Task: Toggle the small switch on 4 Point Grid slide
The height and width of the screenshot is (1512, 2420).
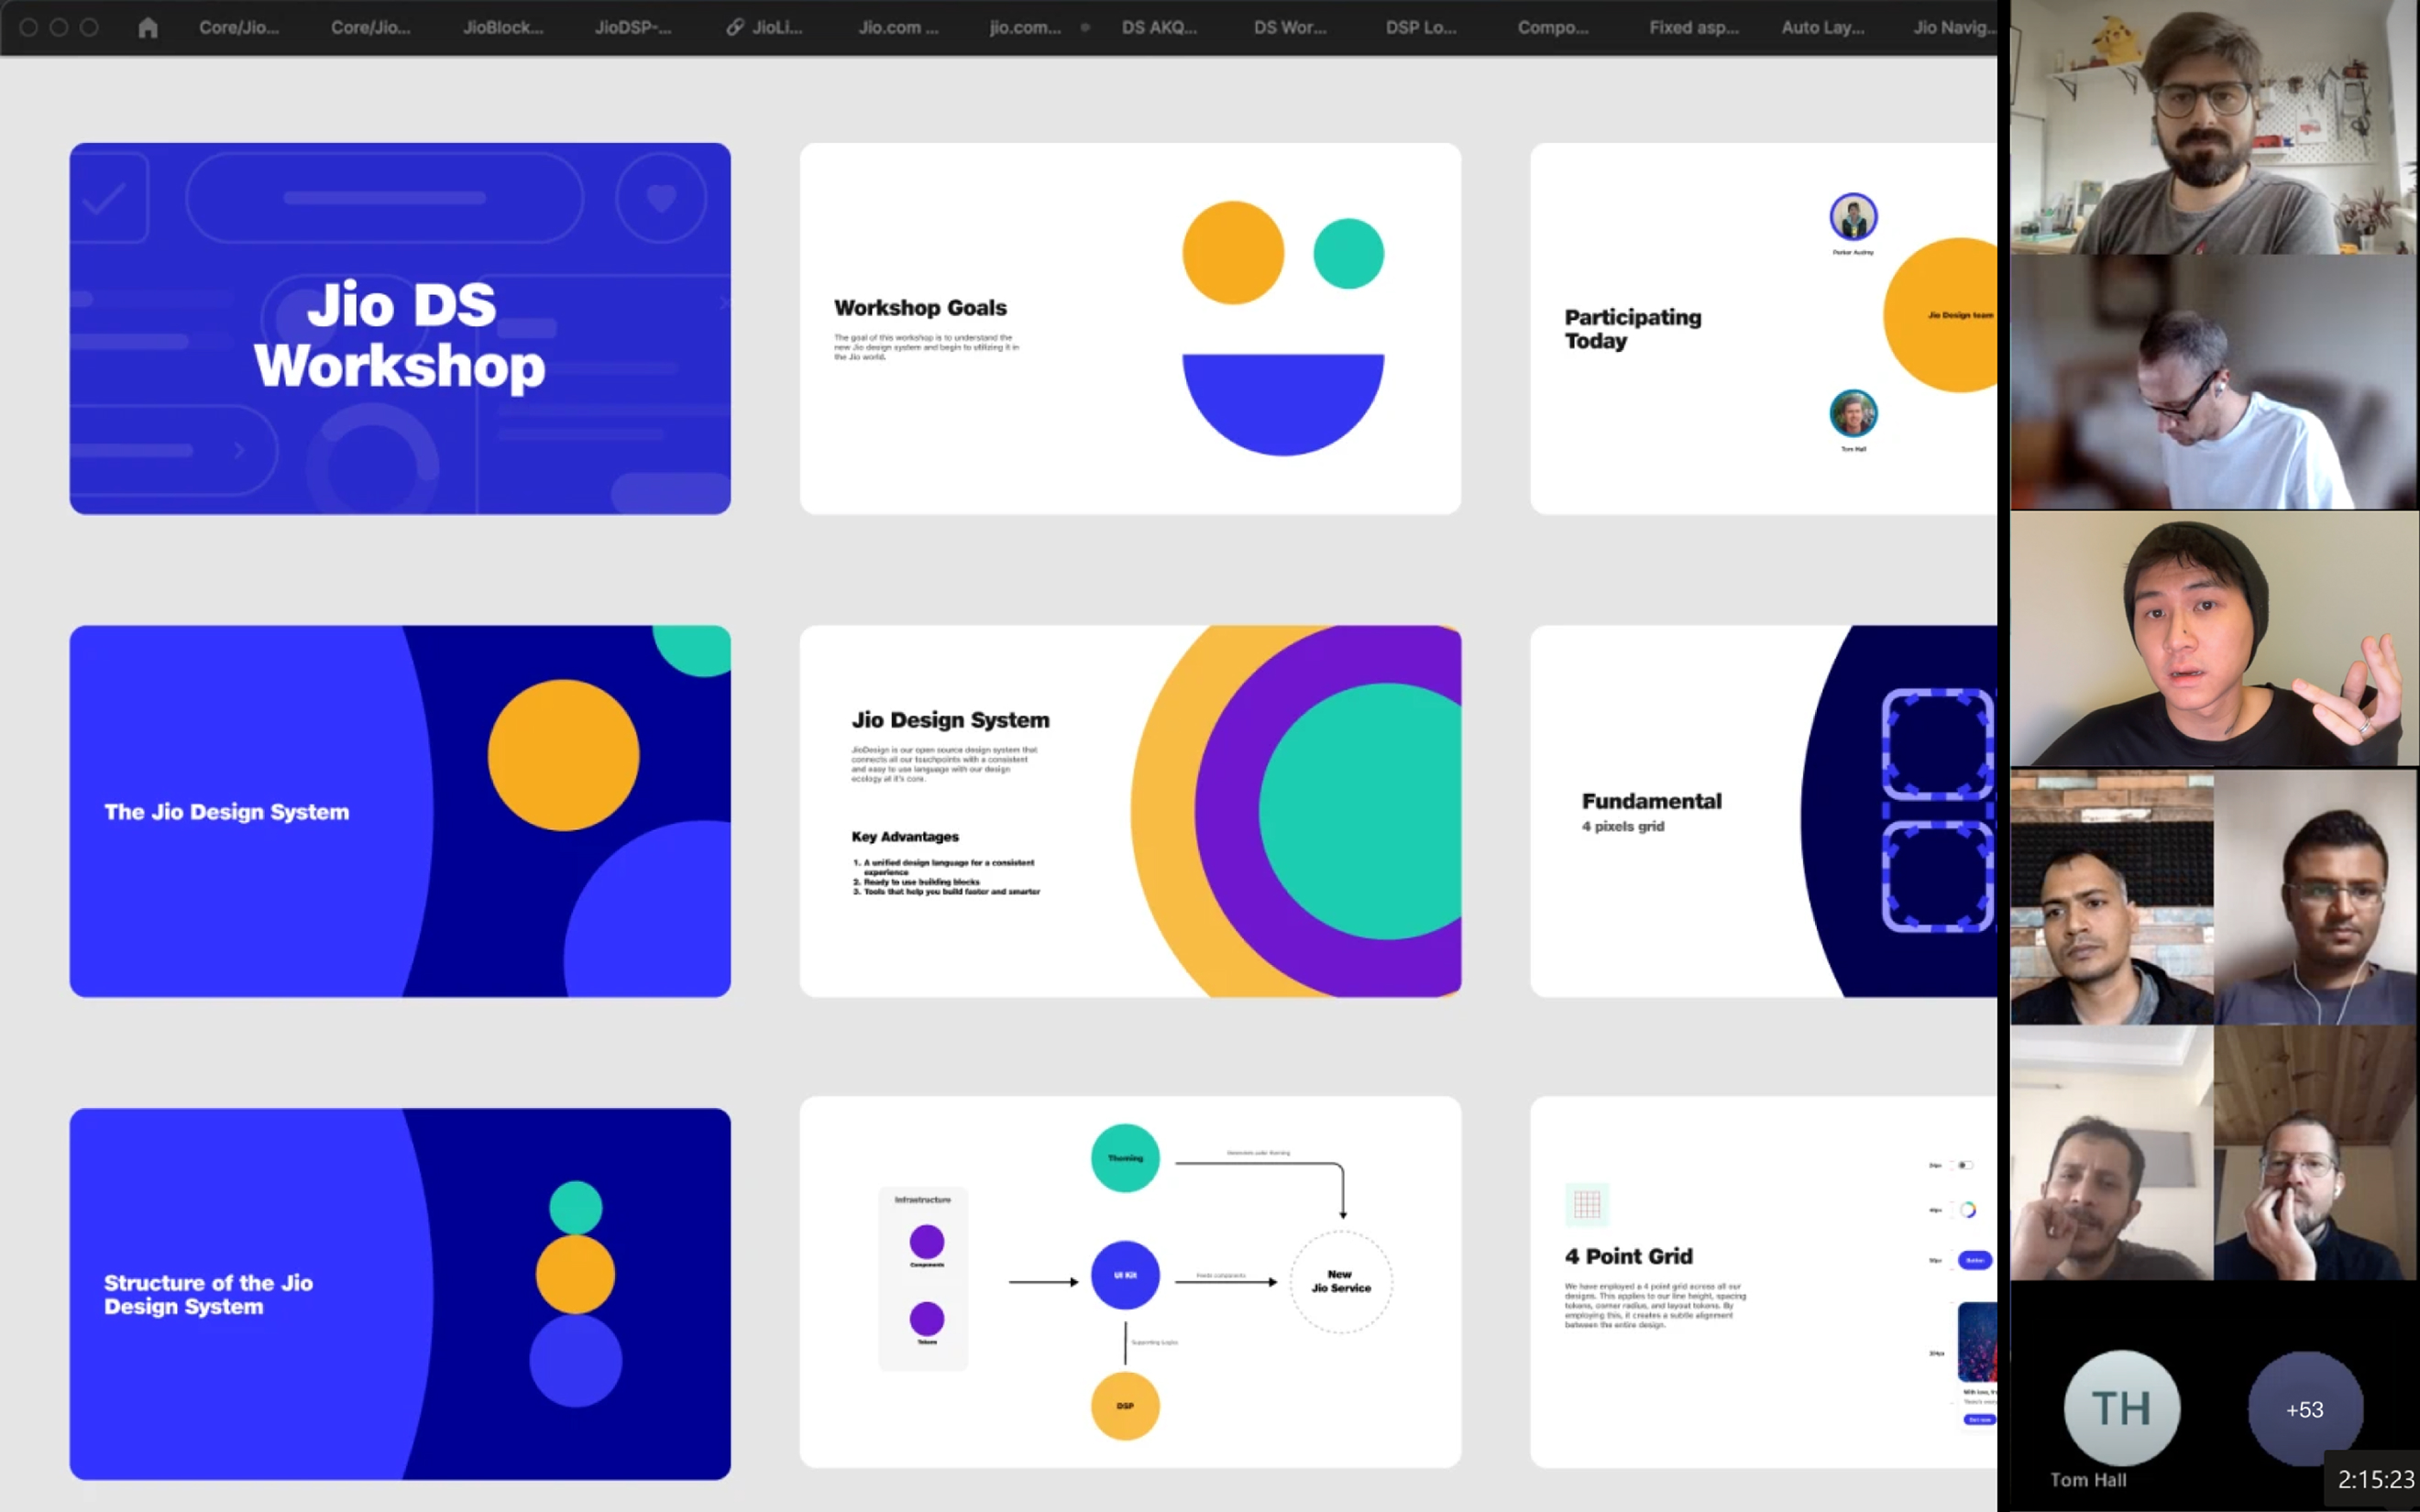Action: [x=1964, y=1165]
